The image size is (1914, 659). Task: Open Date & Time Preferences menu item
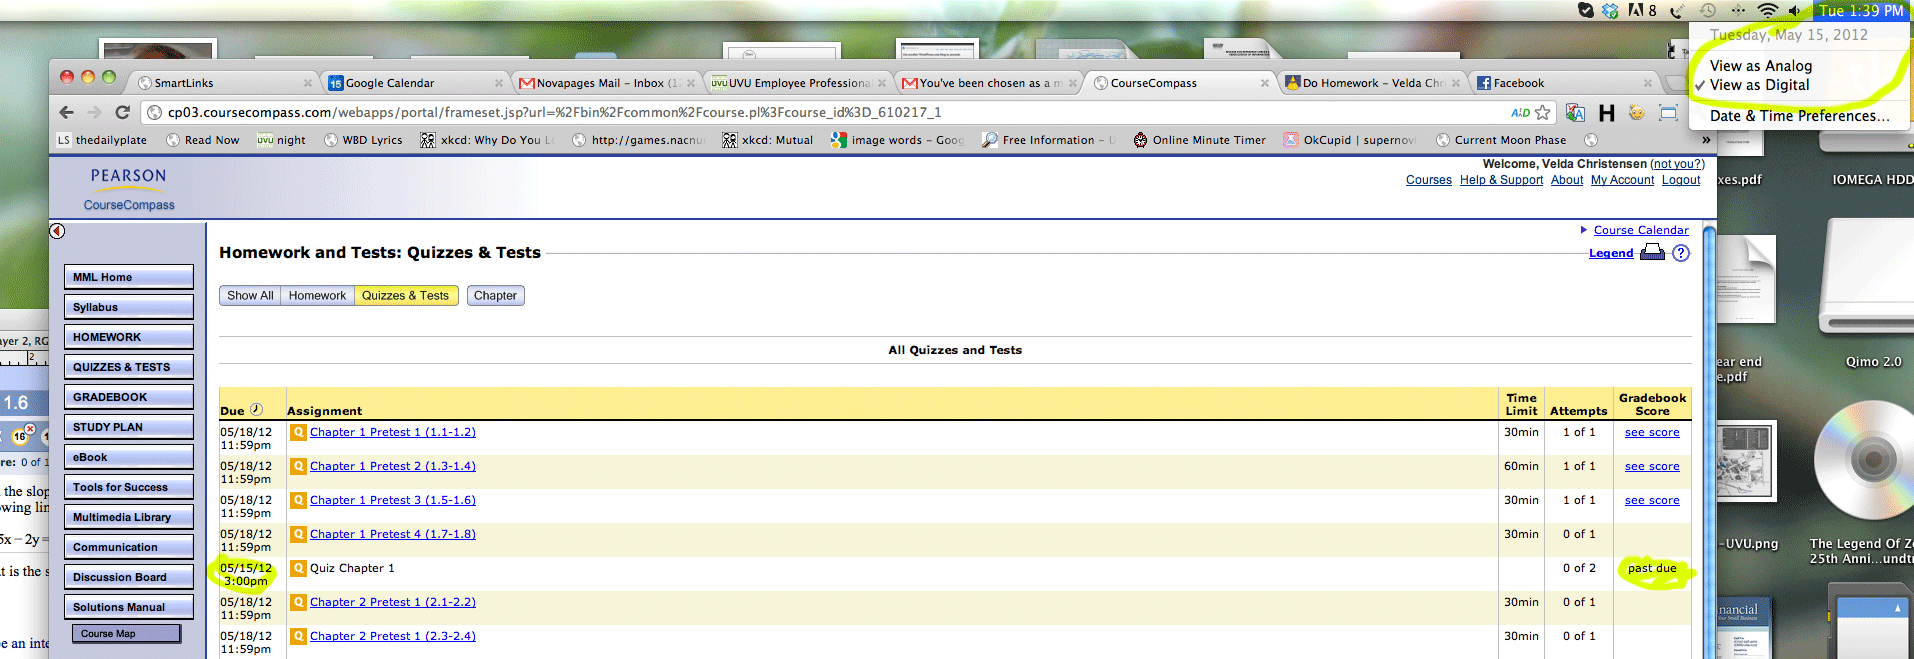1799,116
